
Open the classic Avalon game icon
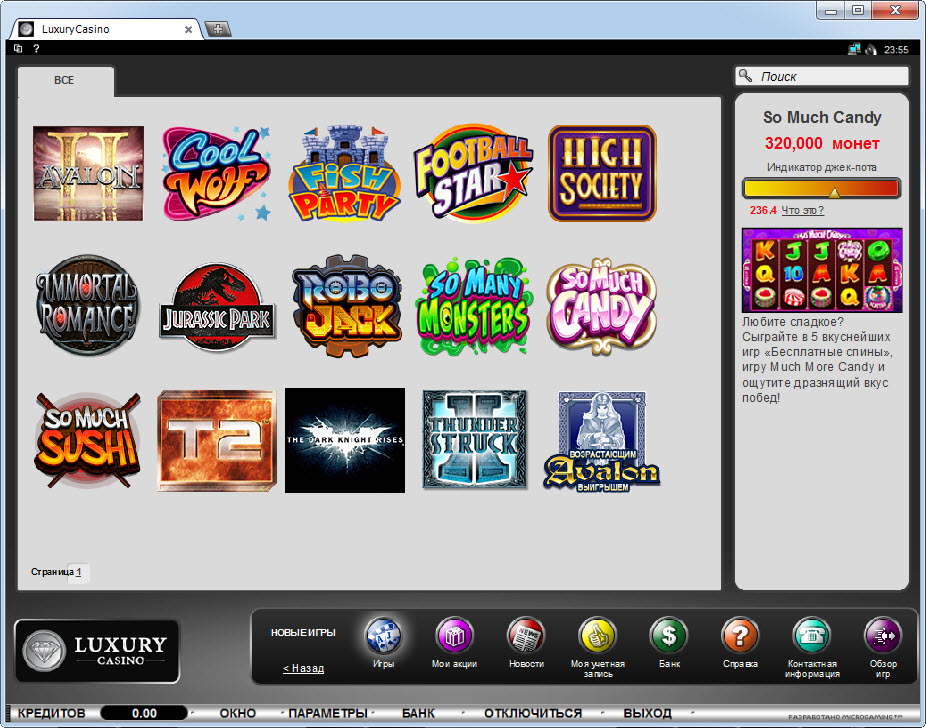(x=602, y=442)
